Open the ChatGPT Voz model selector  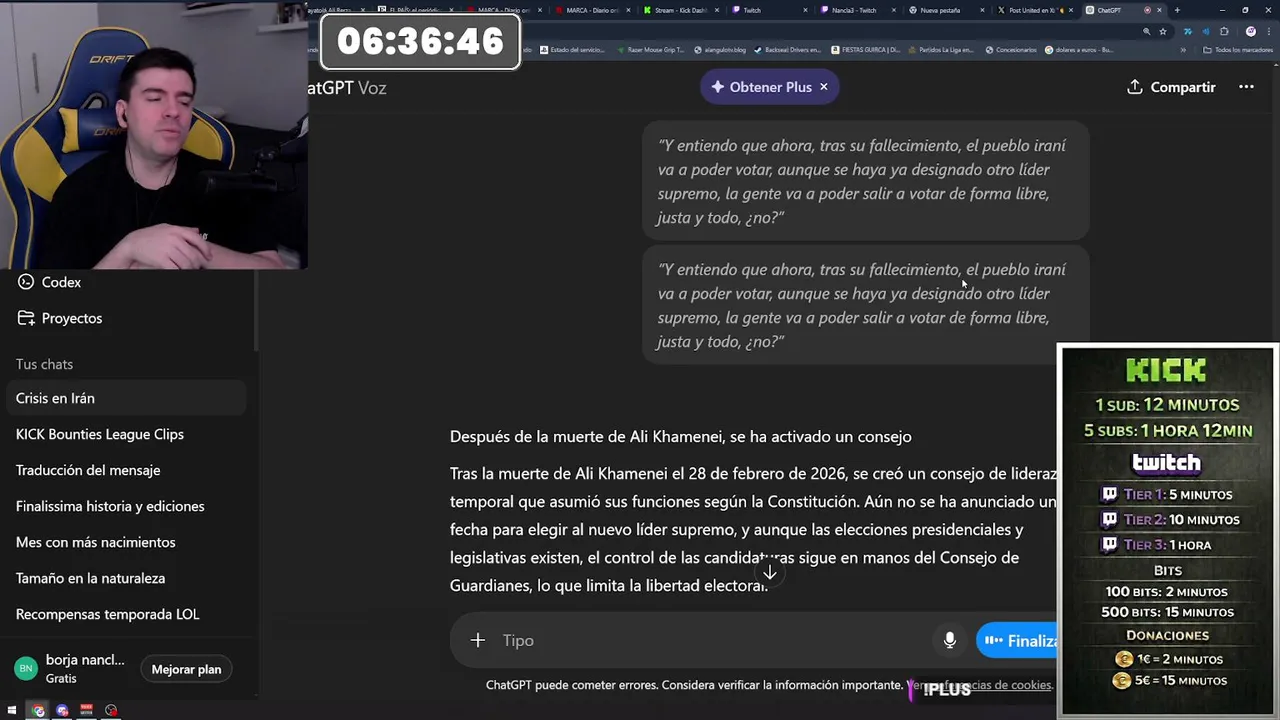pyautogui.click(x=347, y=87)
